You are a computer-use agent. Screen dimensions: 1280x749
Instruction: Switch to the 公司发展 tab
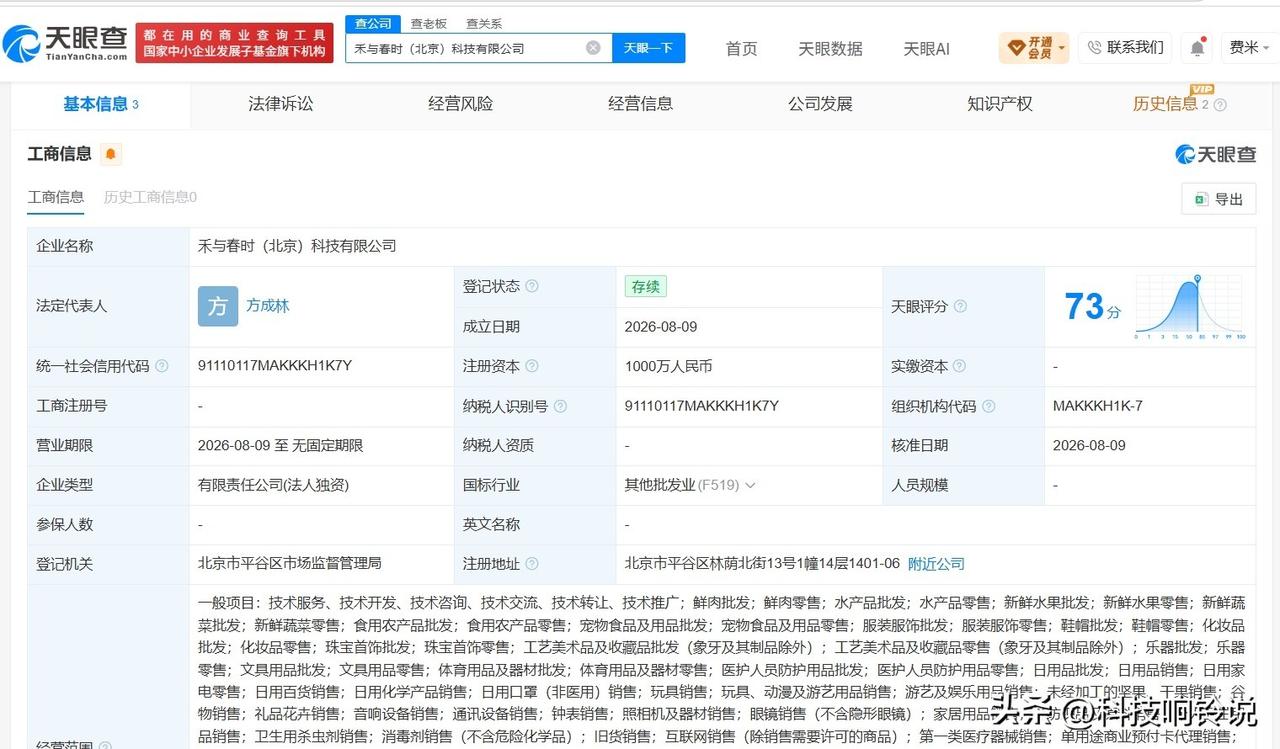point(820,104)
